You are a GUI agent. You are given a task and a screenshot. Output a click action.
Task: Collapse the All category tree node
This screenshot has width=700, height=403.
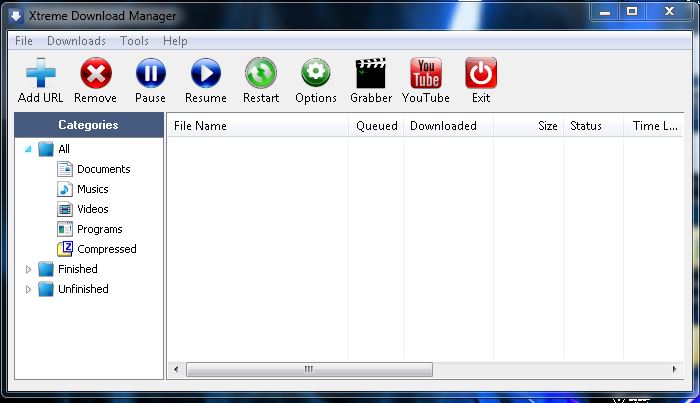28,149
